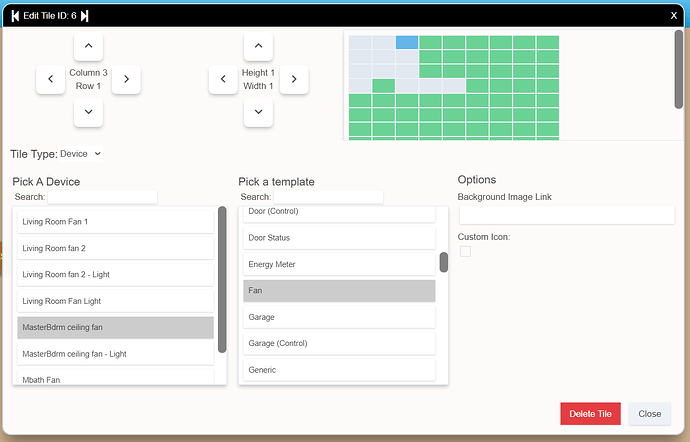690x442 pixels.
Task: Click the Background Image Link field
Action: [567, 215]
